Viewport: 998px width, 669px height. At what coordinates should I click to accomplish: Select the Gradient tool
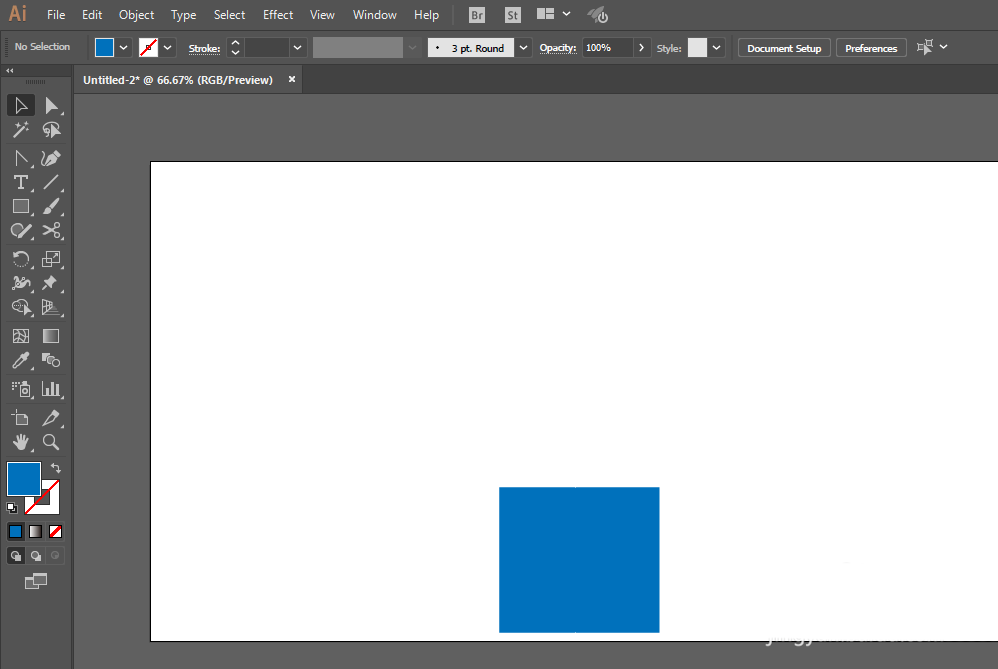pyautogui.click(x=51, y=336)
